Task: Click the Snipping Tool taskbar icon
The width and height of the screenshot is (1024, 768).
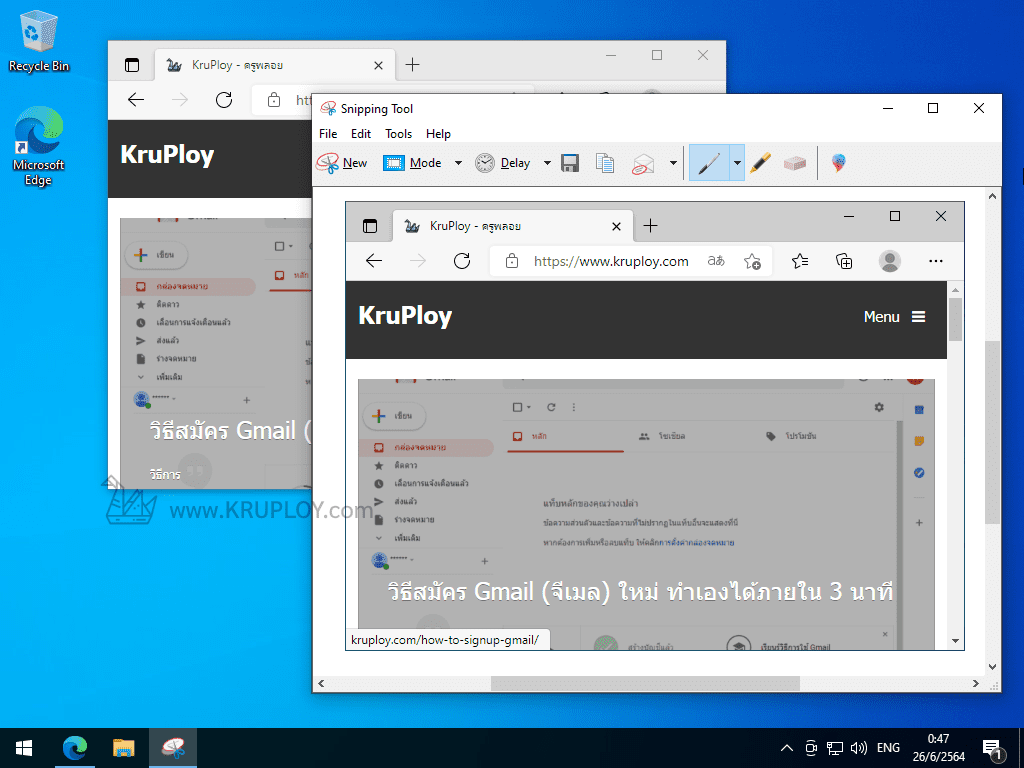Action: tap(173, 748)
